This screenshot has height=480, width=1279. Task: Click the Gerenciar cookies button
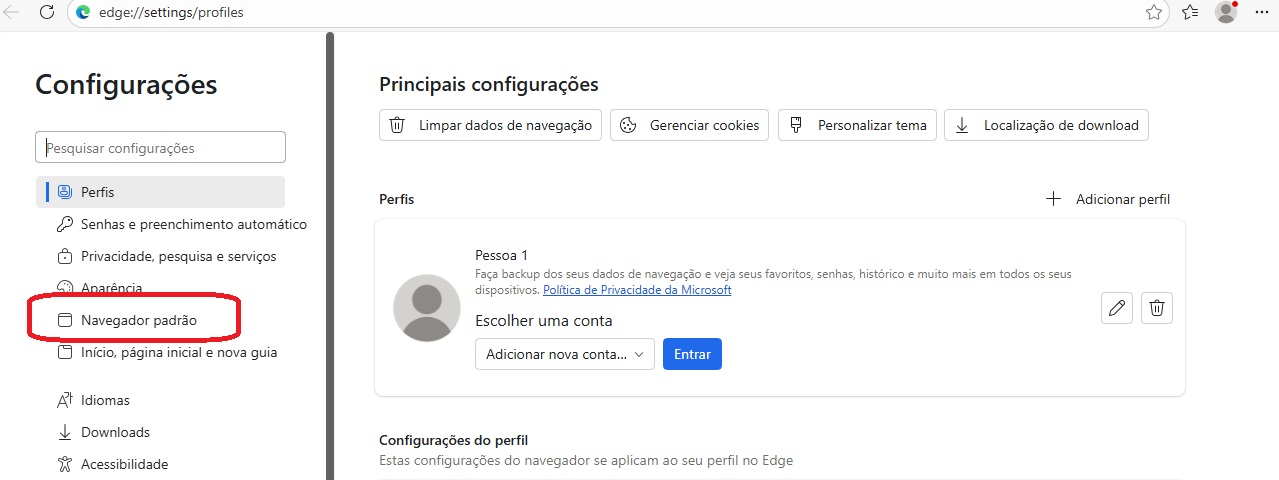[x=689, y=125]
